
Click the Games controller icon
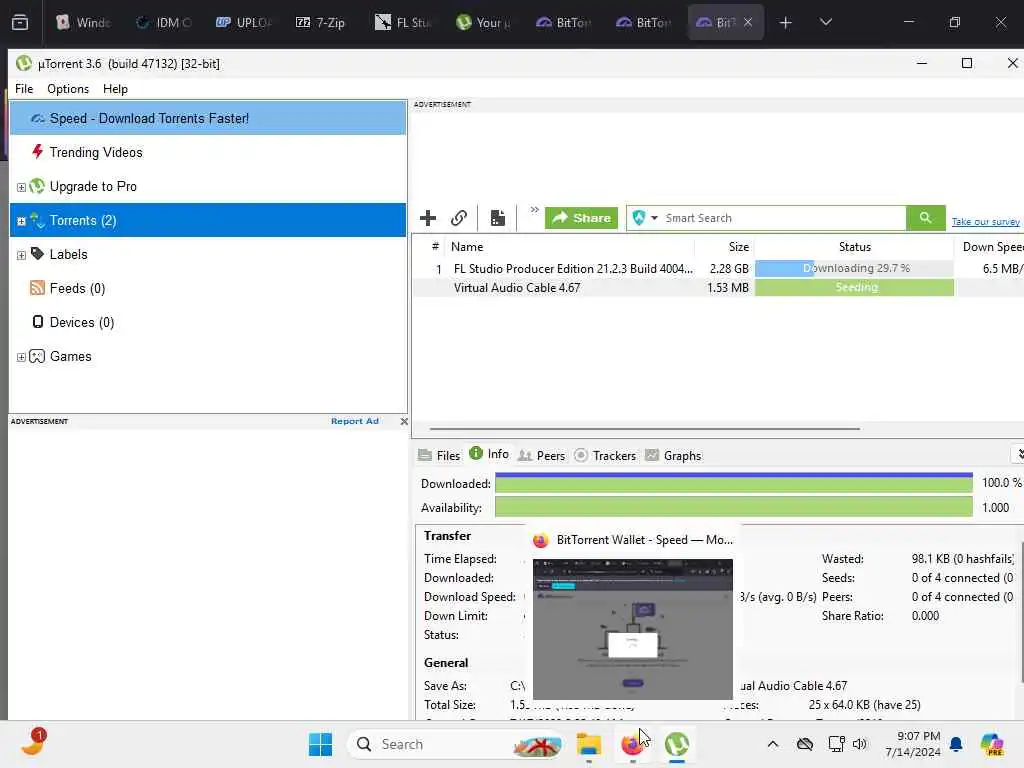[37, 356]
